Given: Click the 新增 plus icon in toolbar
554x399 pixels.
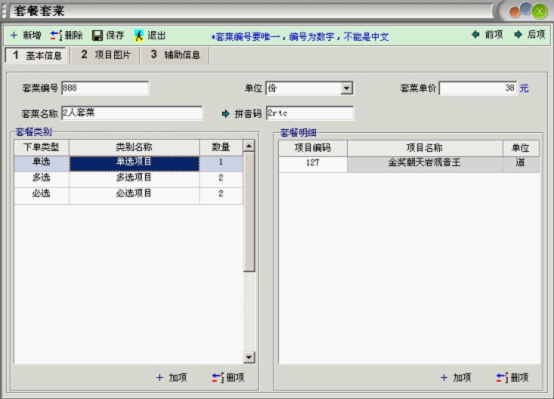Looking at the screenshot, I should tap(14, 35).
